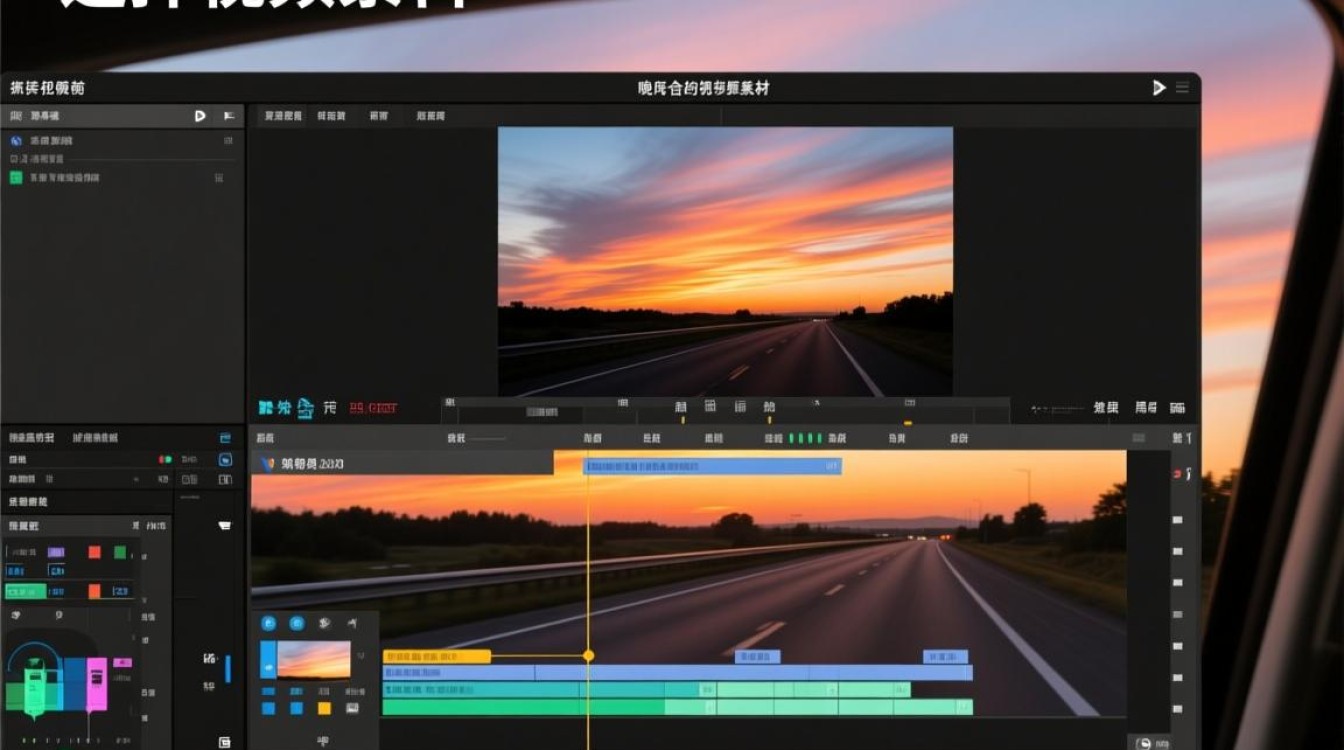Image resolution: width=1344 pixels, height=750 pixels.
Task: Click the small grid icon on the globe row
Action: (x=228, y=141)
